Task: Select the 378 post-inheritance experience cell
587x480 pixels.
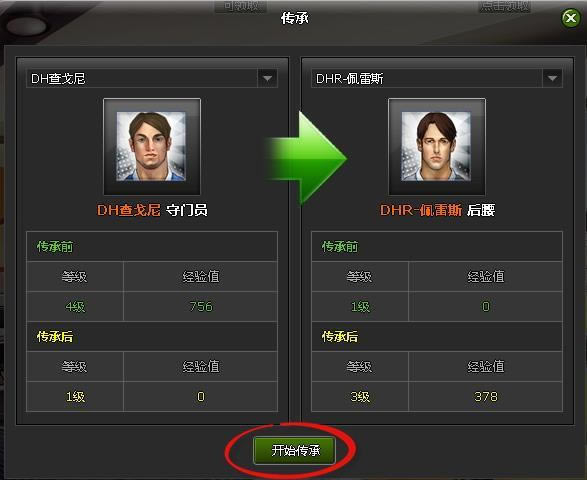Action: [x=486, y=397]
